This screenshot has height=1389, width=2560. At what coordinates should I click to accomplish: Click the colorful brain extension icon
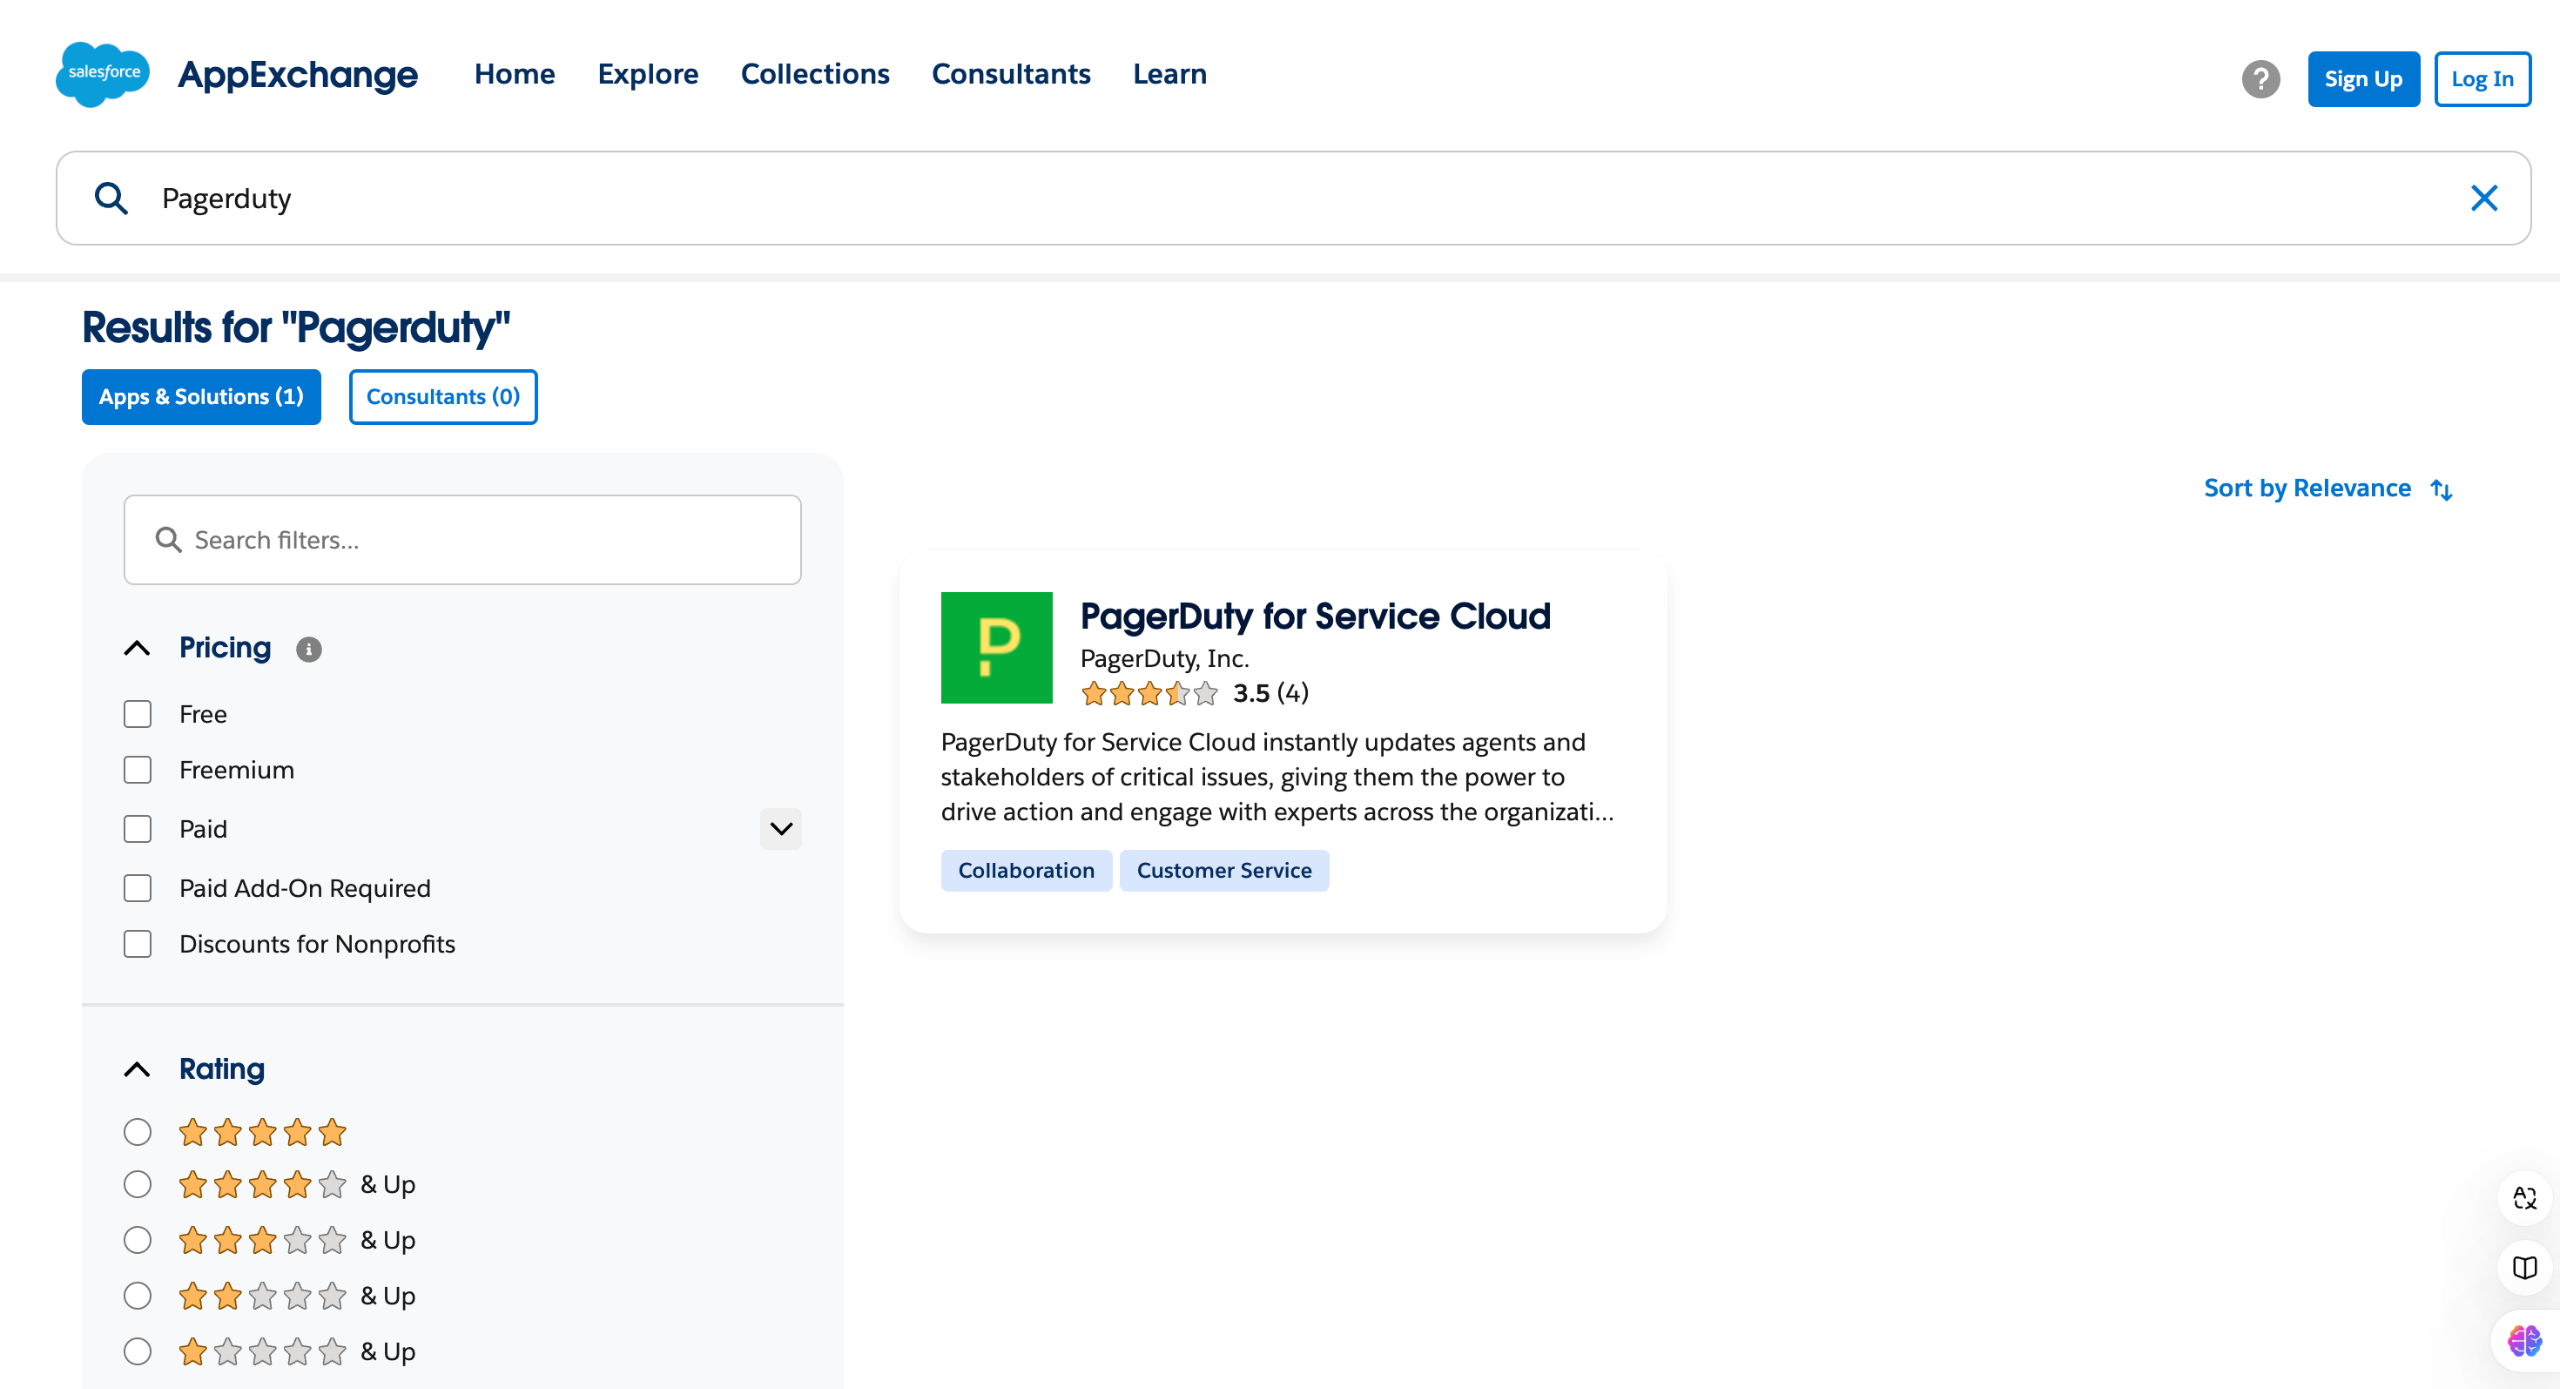(x=2523, y=1340)
